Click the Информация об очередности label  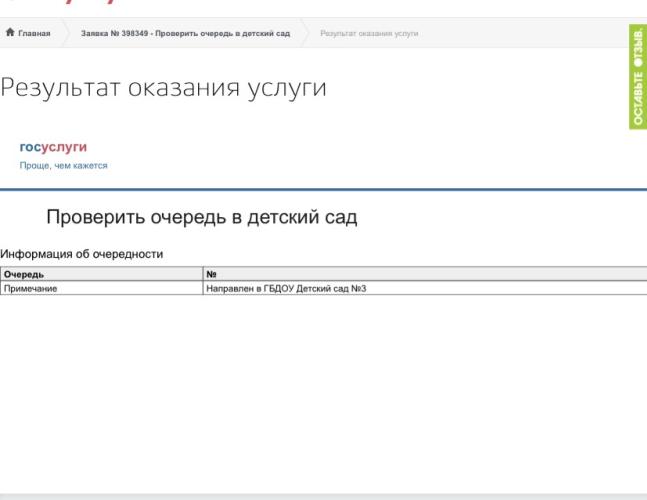pyautogui.click(x=82, y=254)
